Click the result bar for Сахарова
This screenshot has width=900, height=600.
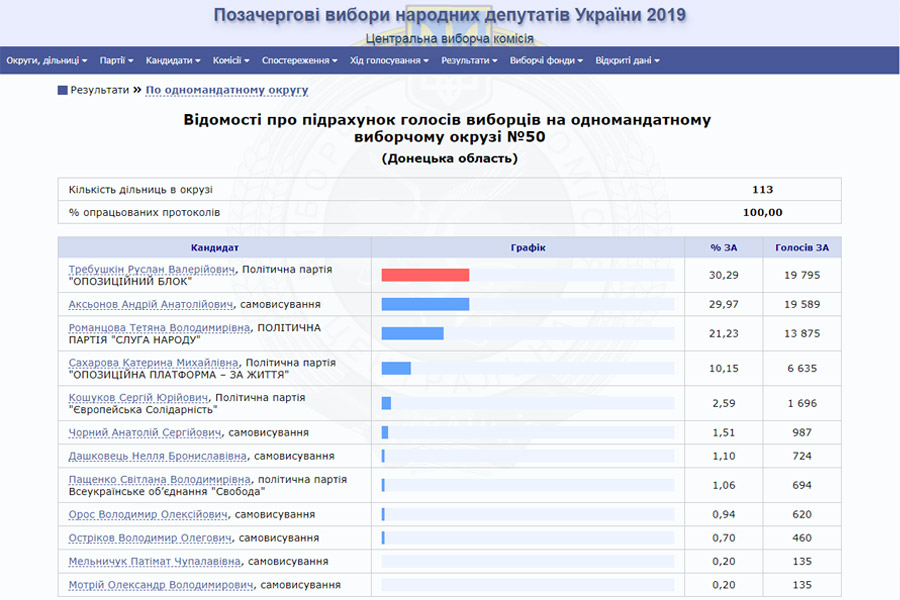(x=396, y=369)
